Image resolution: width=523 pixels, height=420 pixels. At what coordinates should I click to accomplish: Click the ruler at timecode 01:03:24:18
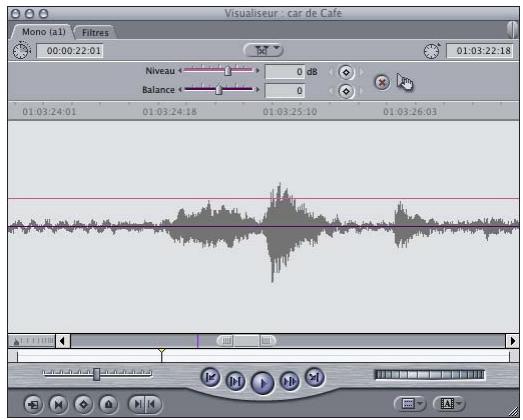(x=169, y=112)
